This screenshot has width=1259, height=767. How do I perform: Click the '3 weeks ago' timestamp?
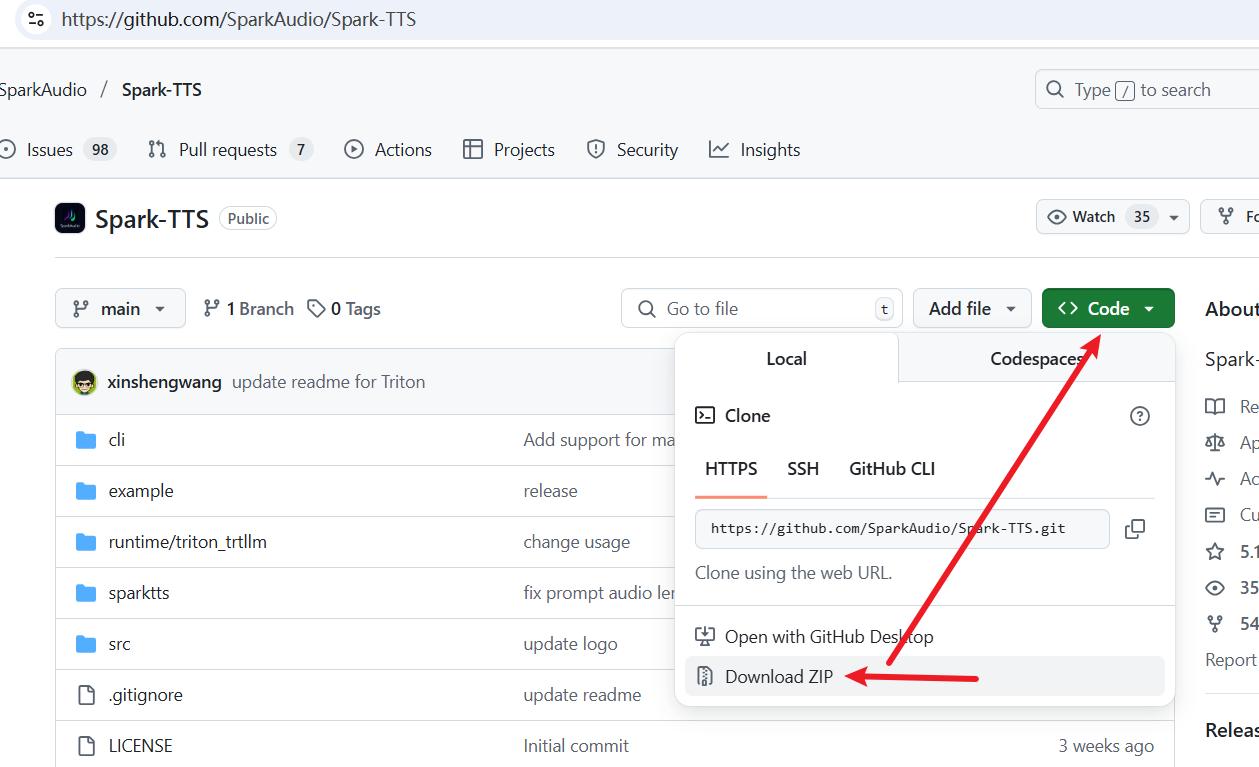point(1106,746)
